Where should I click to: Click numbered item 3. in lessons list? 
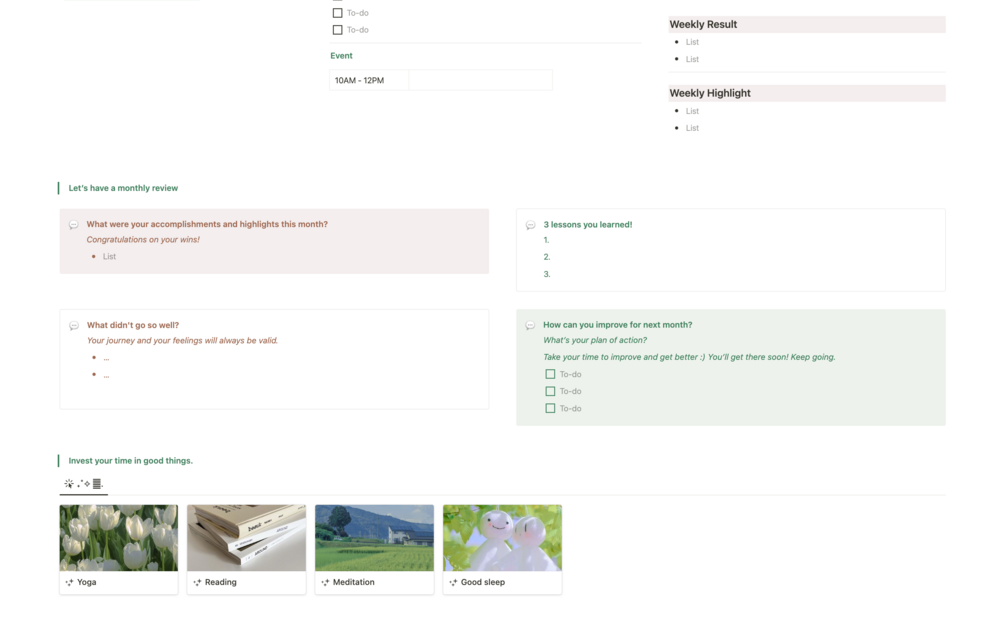pos(547,274)
